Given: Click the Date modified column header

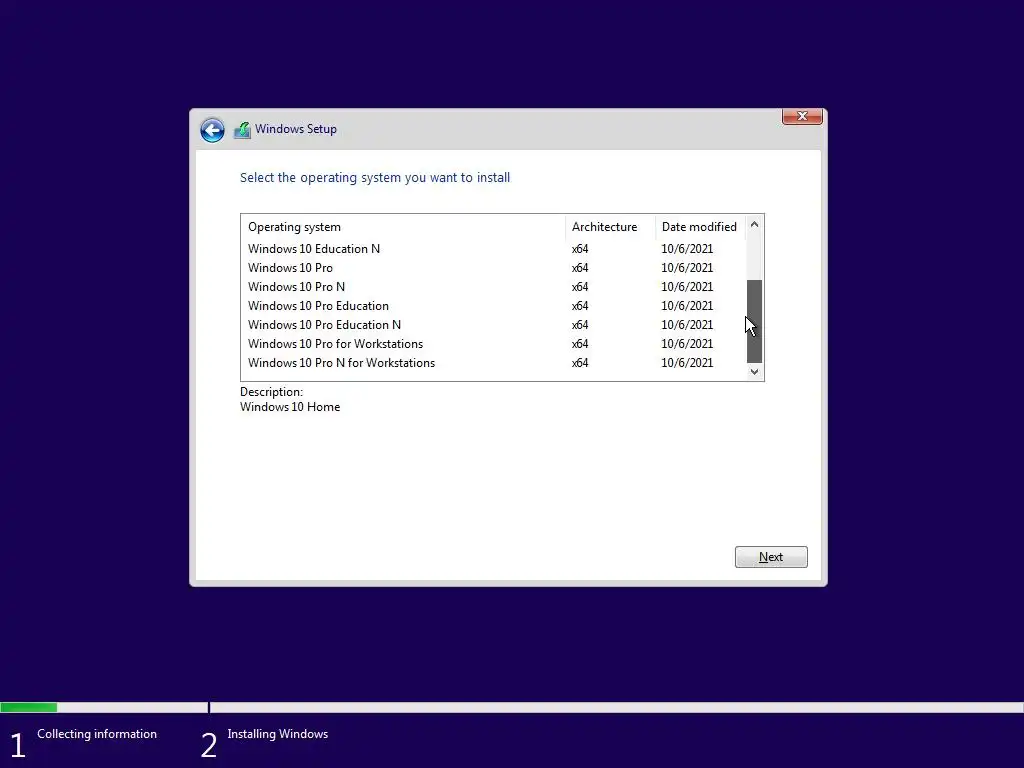Looking at the screenshot, I should pos(700,227).
